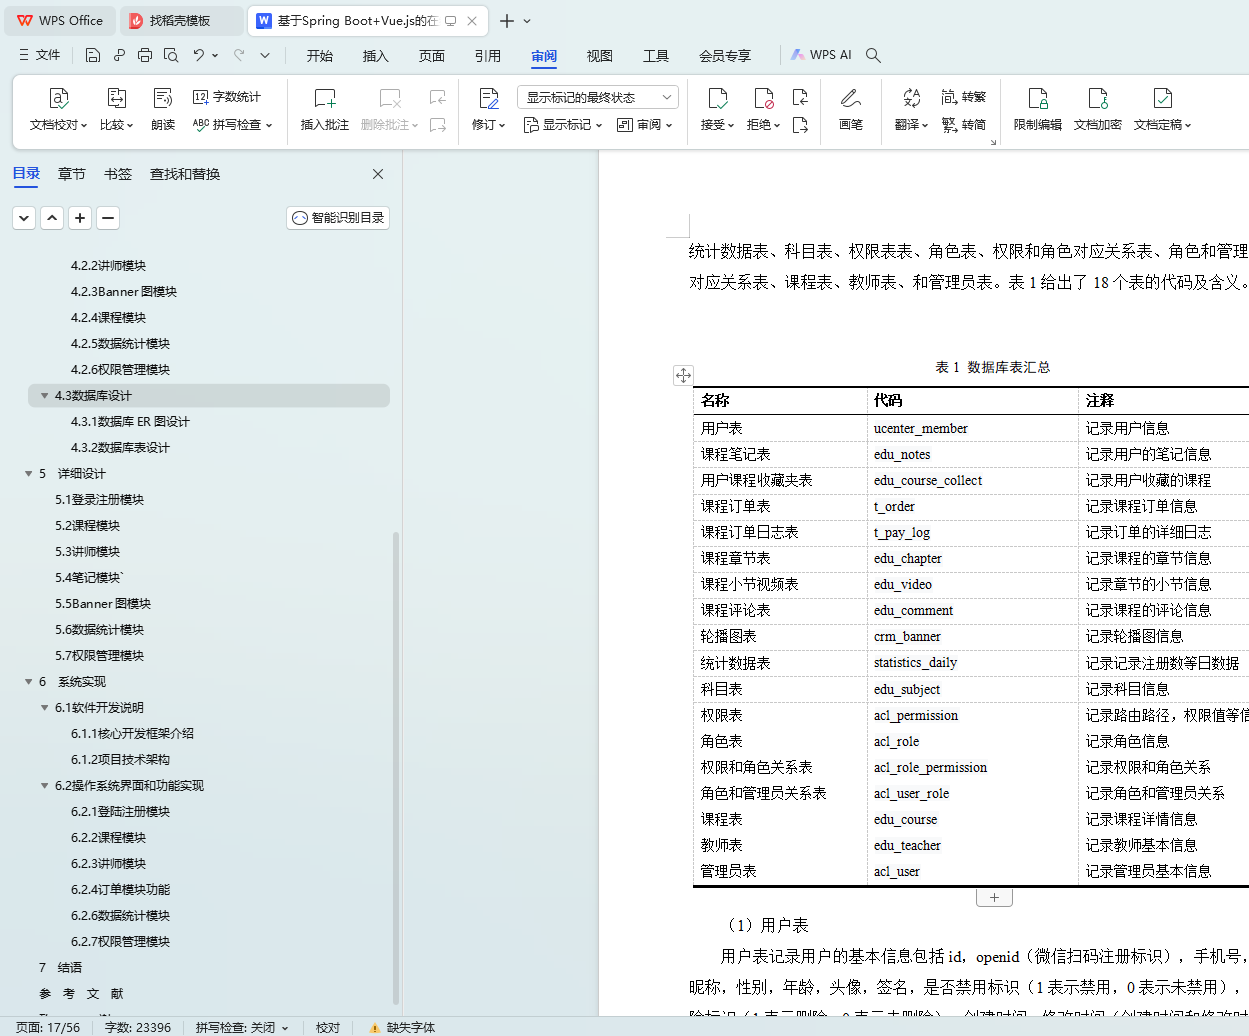Click the table move handle icon

pos(683,376)
